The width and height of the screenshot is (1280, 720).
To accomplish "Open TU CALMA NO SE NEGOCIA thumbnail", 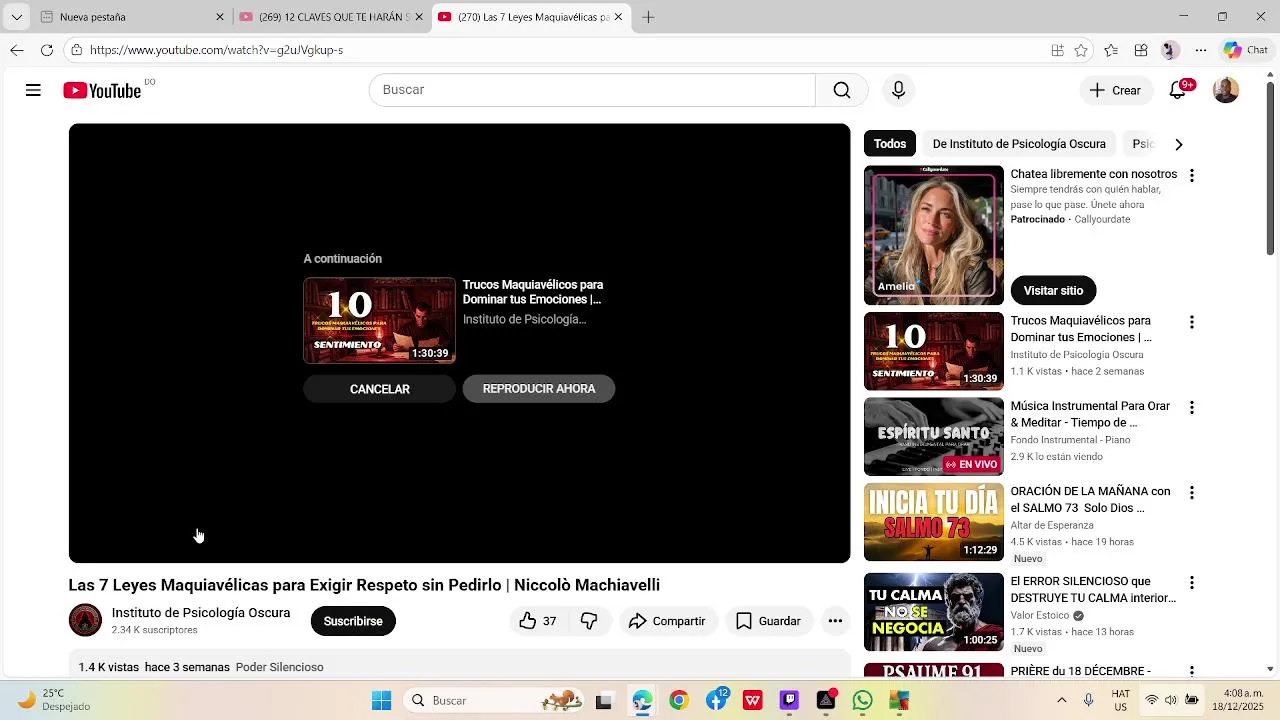I will (933, 611).
